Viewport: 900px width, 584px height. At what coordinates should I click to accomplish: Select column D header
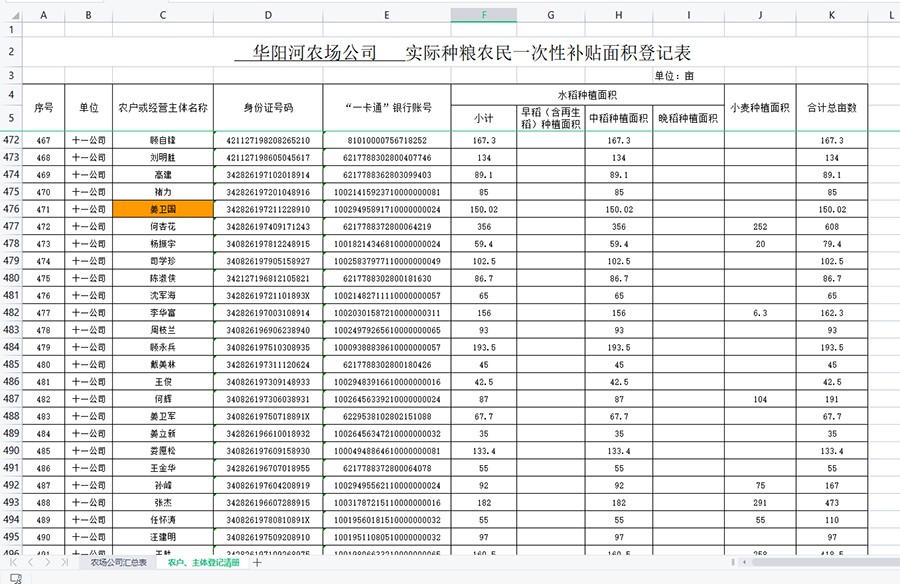[268, 15]
